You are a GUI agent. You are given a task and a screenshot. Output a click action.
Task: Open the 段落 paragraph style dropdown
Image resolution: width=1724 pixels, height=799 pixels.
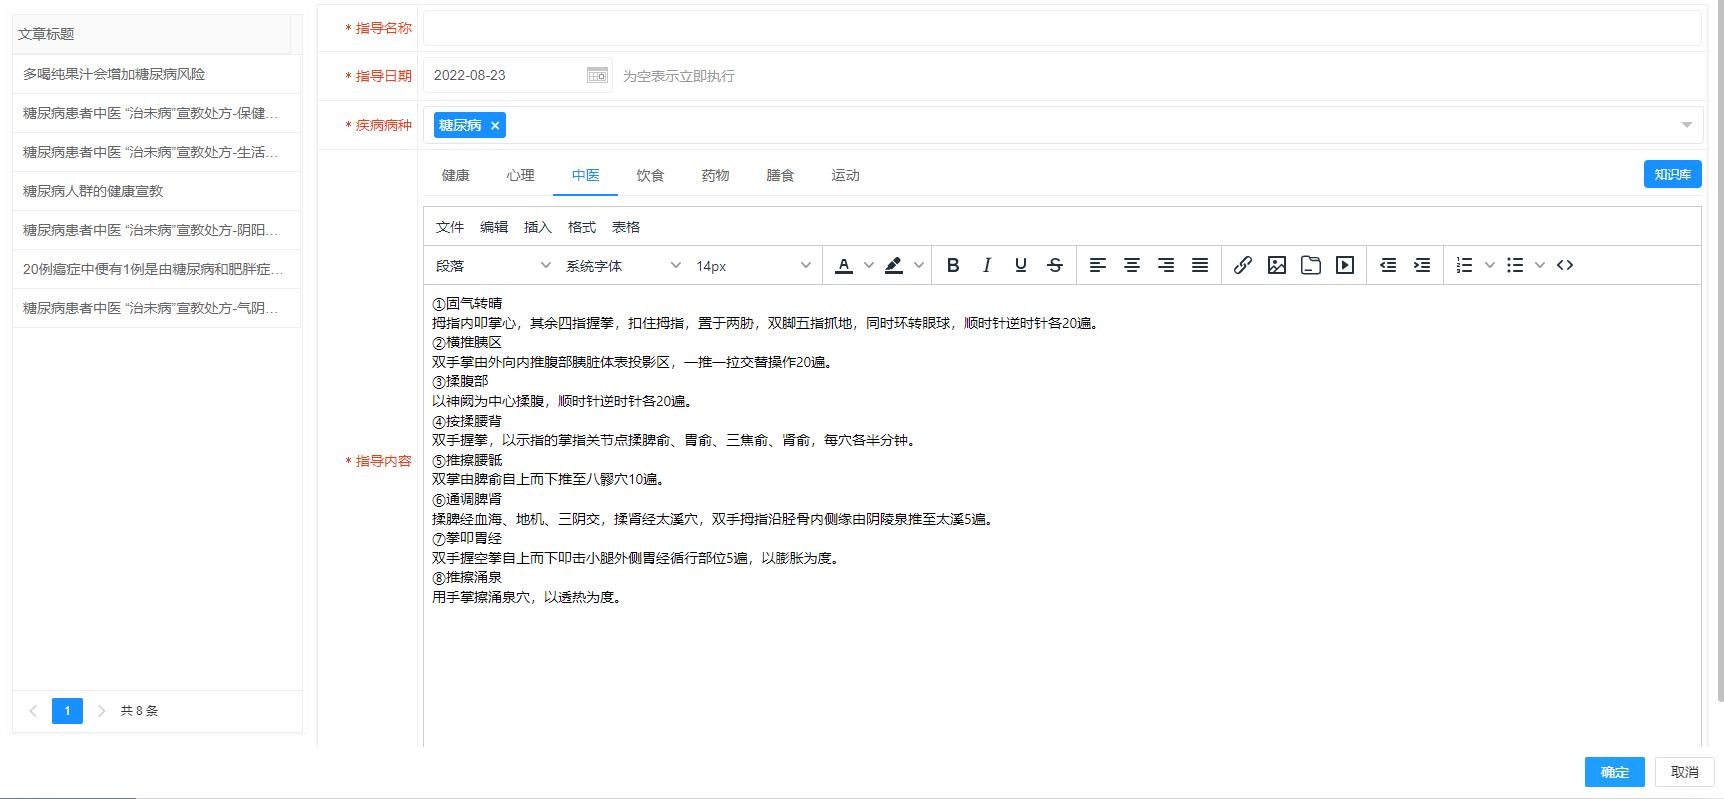492,266
